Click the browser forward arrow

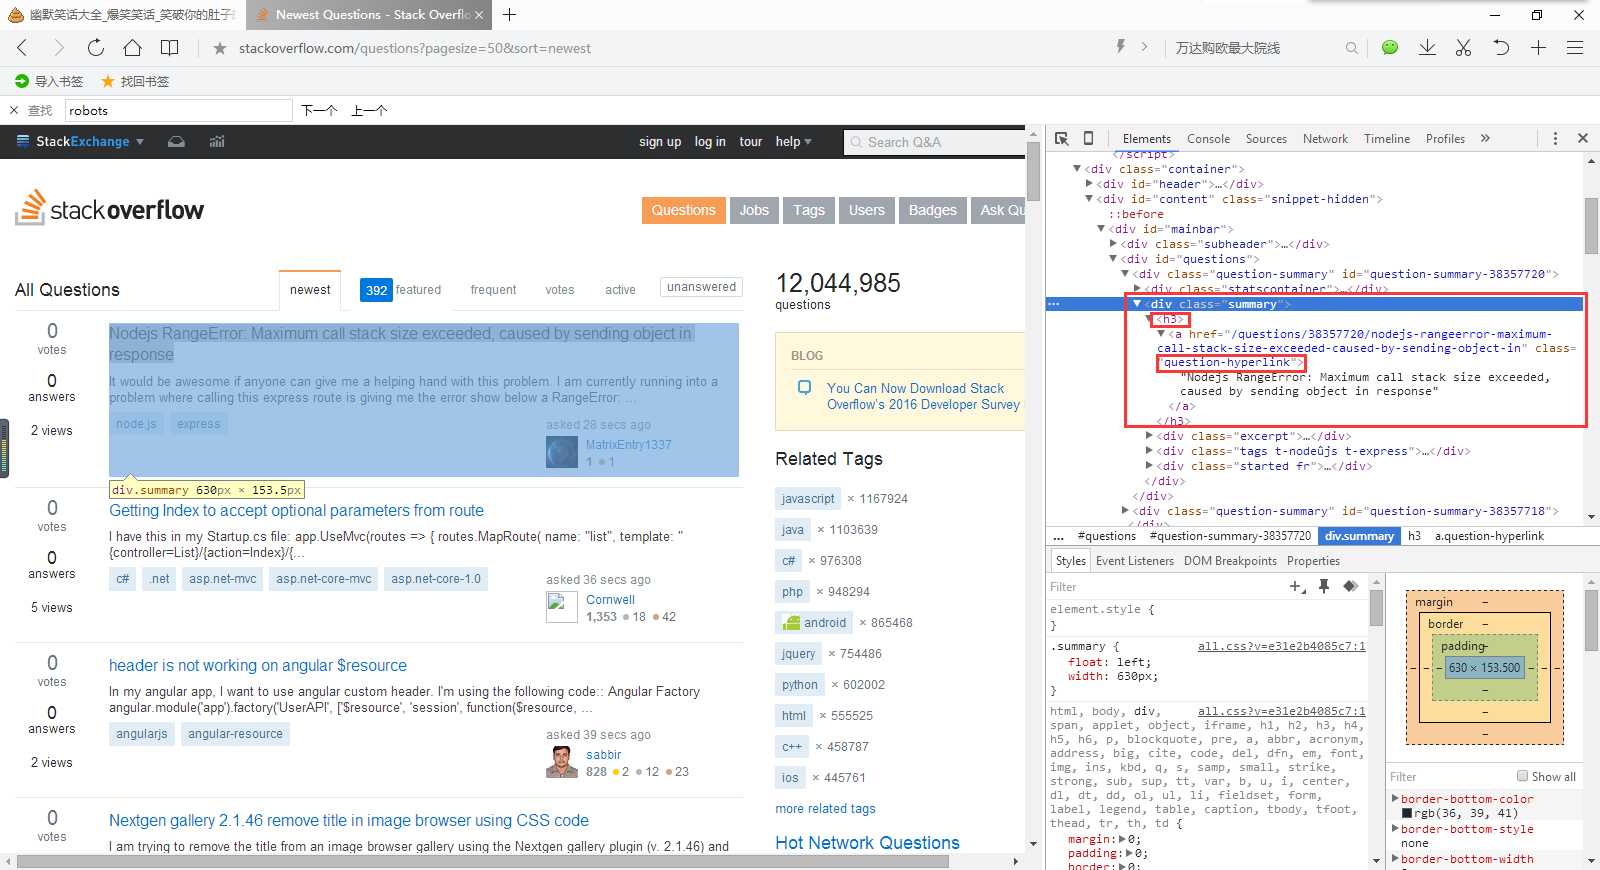(58, 47)
